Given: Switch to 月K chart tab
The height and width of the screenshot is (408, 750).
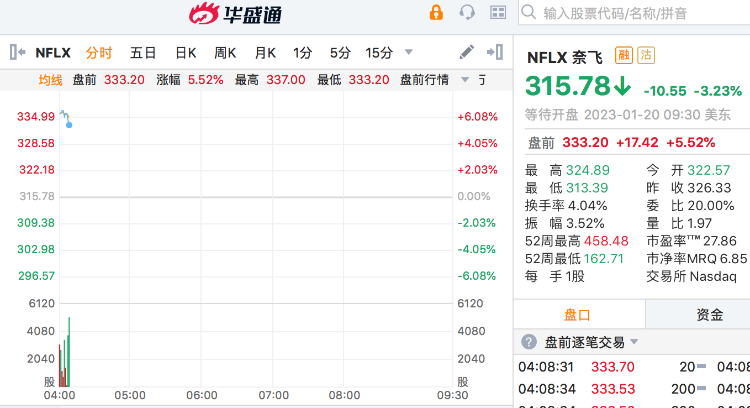Looking at the screenshot, I should pos(265,53).
